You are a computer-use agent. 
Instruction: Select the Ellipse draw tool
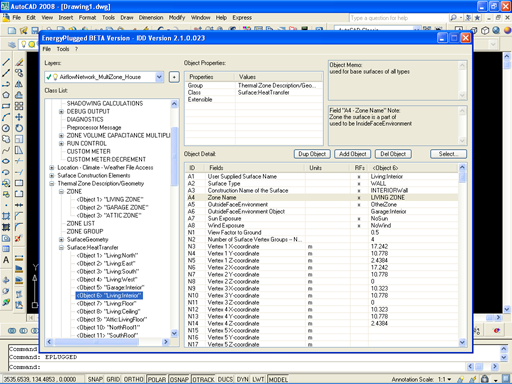click(x=6, y=161)
